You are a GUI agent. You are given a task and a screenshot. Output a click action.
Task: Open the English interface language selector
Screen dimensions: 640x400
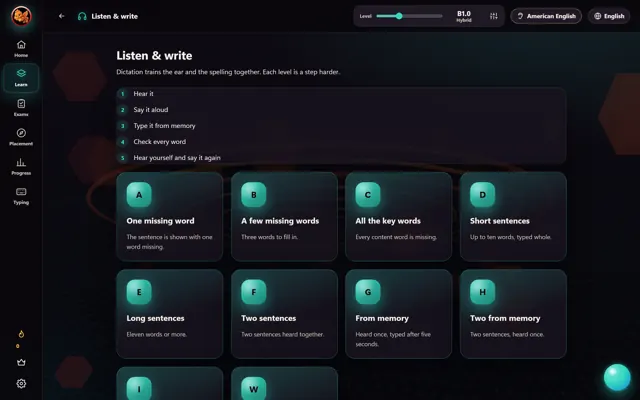(609, 16)
